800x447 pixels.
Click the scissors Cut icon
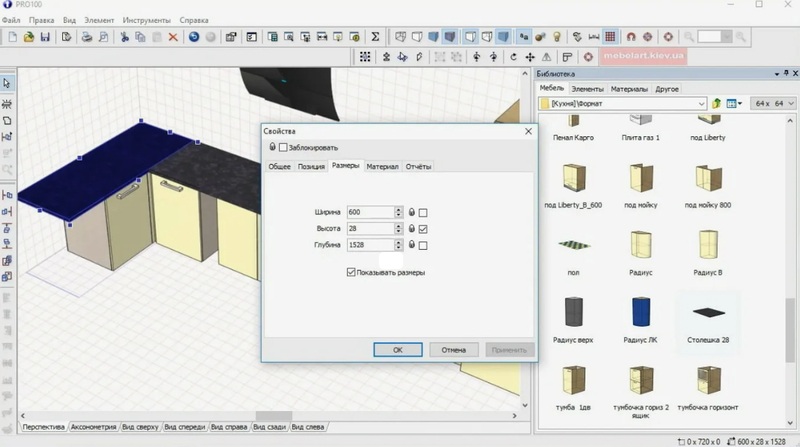pyautogui.click(x=125, y=37)
